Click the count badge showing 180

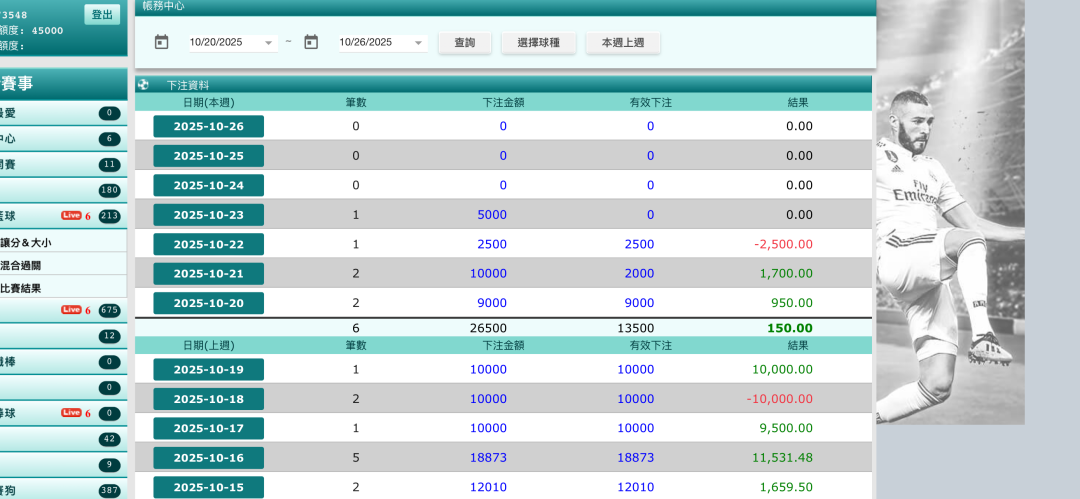[109, 191]
